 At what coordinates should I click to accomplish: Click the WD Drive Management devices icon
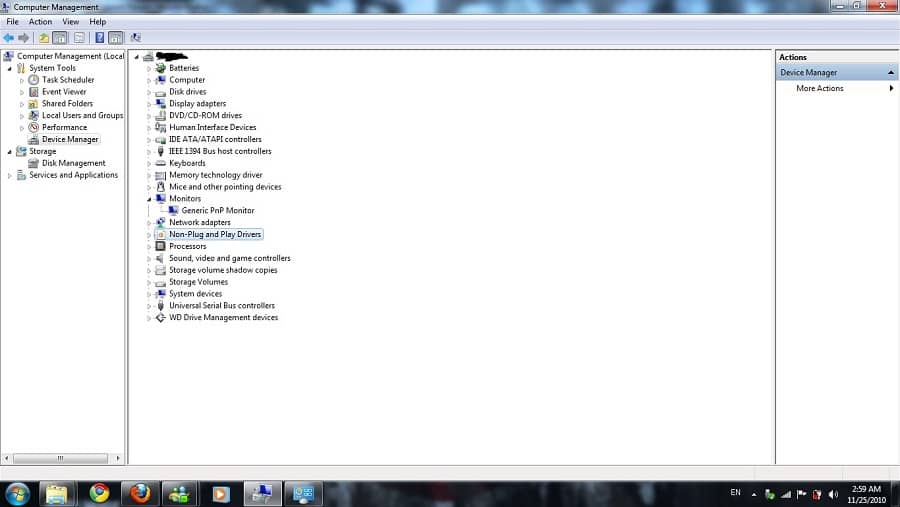[x=161, y=318]
